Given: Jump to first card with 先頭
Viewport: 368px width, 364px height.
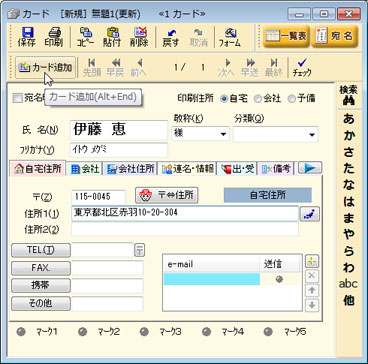Looking at the screenshot, I should click(92, 68).
